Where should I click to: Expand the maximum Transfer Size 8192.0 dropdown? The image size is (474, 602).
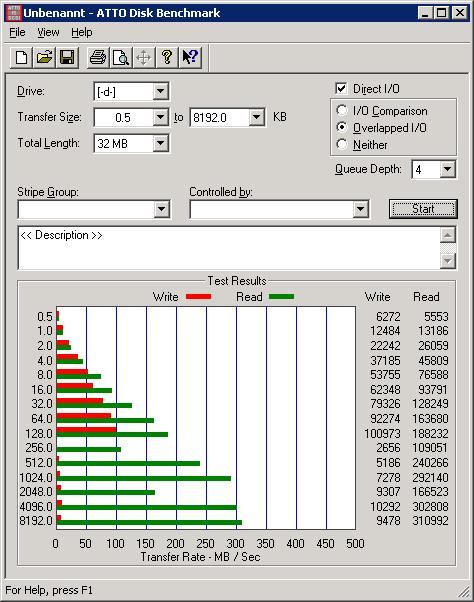point(256,117)
